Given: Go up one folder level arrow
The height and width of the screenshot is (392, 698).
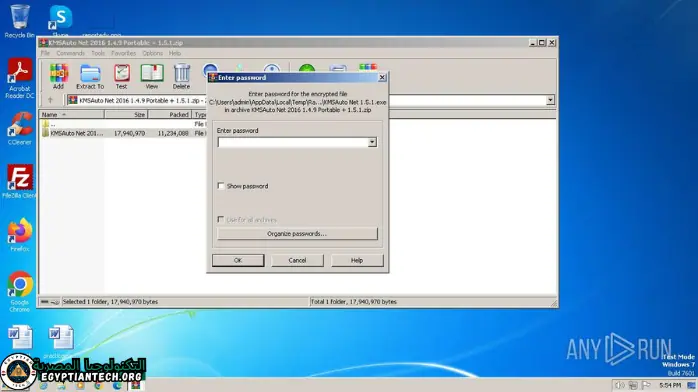Looking at the screenshot, I should click(50, 100).
